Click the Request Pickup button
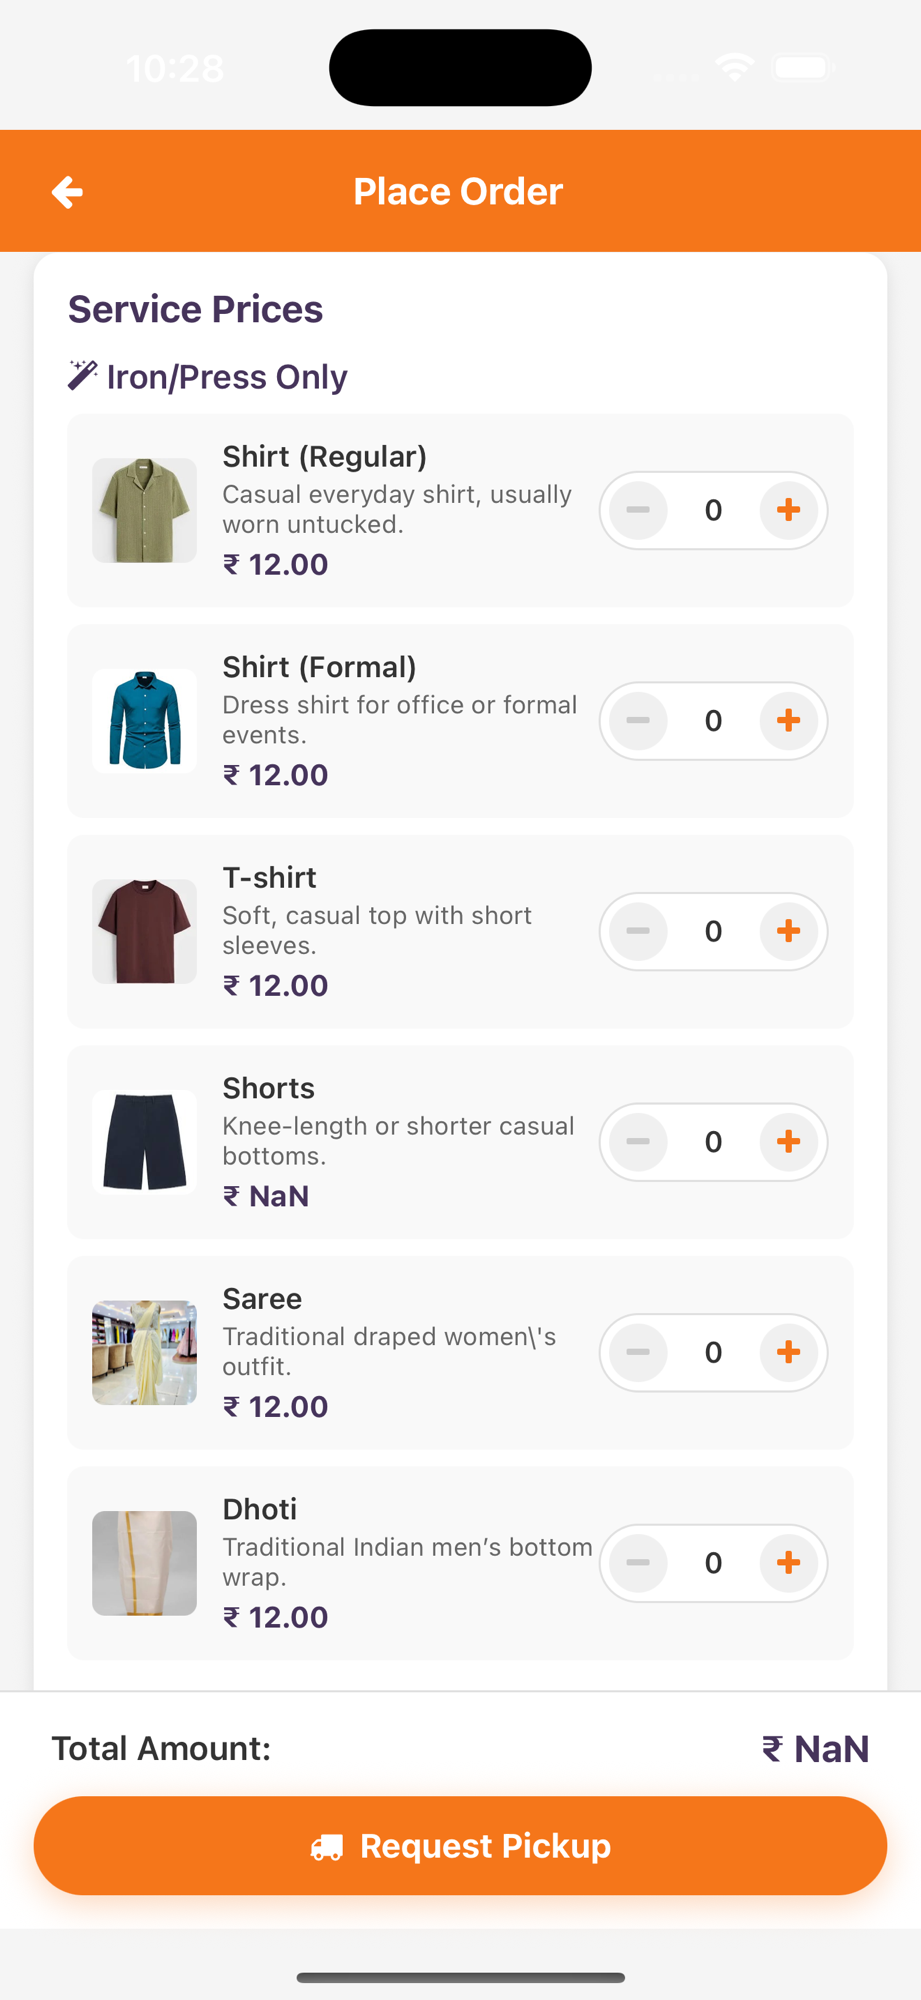Image resolution: width=921 pixels, height=2000 pixels. point(460,1846)
